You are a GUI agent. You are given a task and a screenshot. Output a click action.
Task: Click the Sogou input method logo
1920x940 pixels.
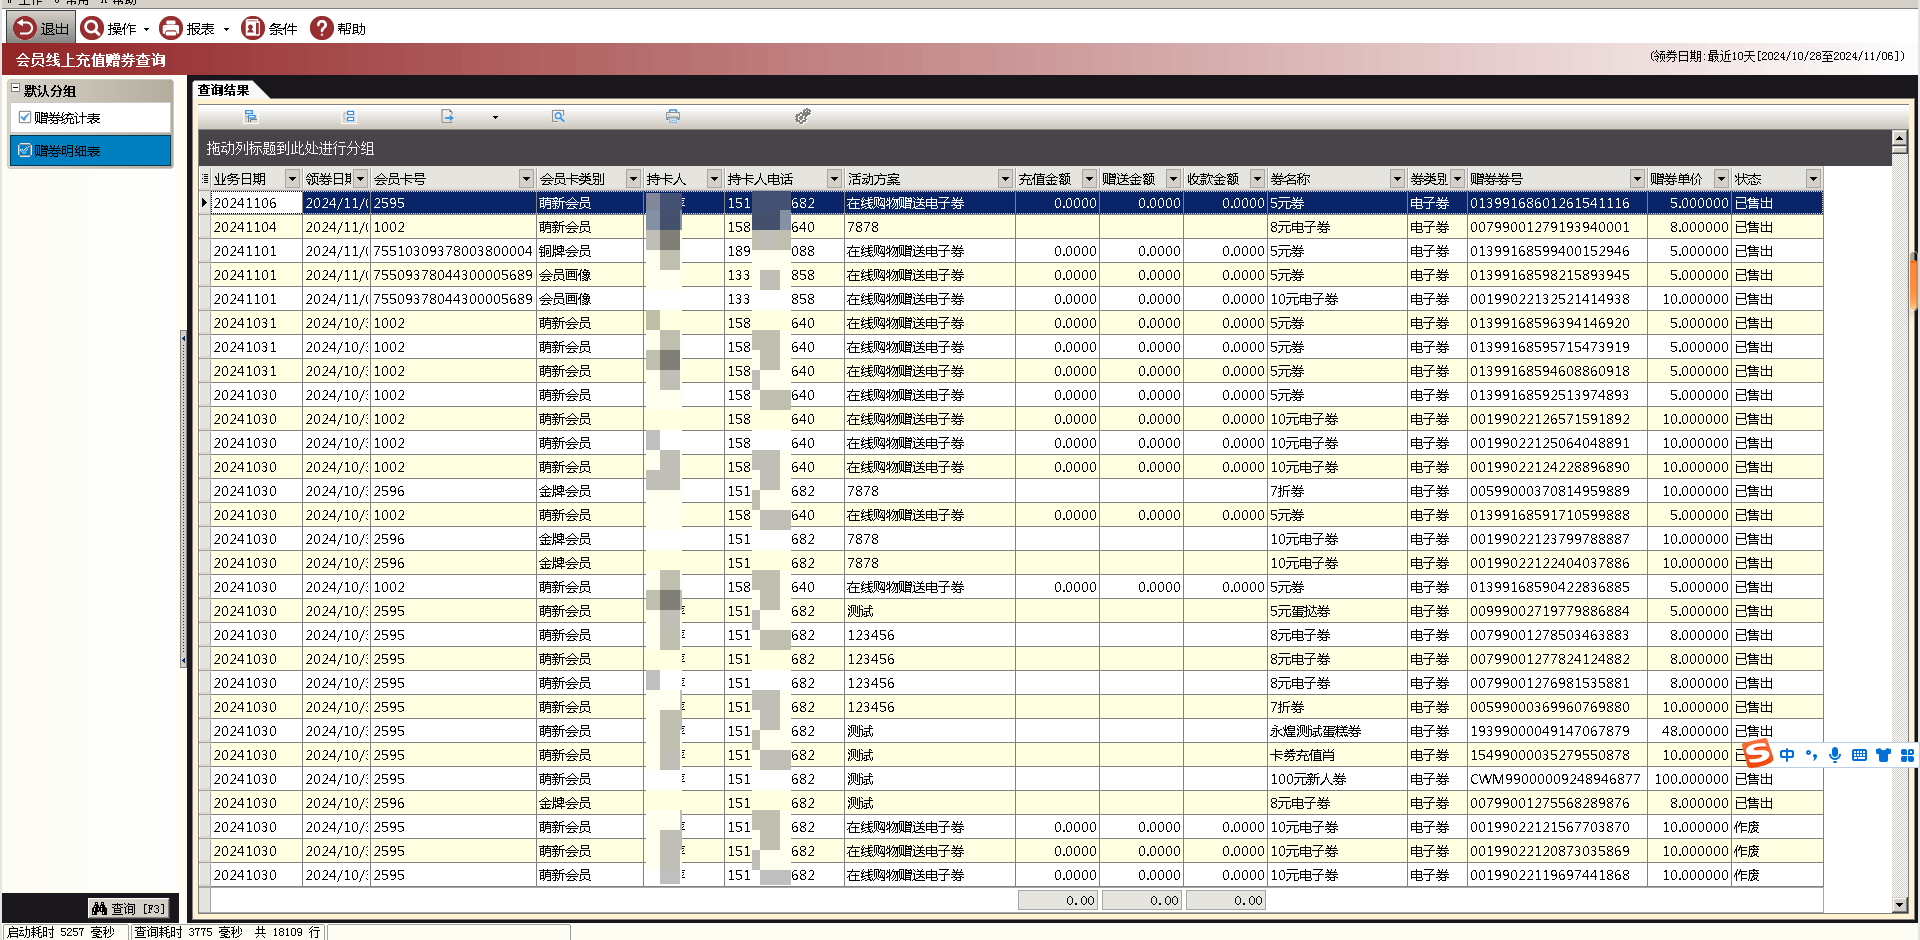point(1757,754)
